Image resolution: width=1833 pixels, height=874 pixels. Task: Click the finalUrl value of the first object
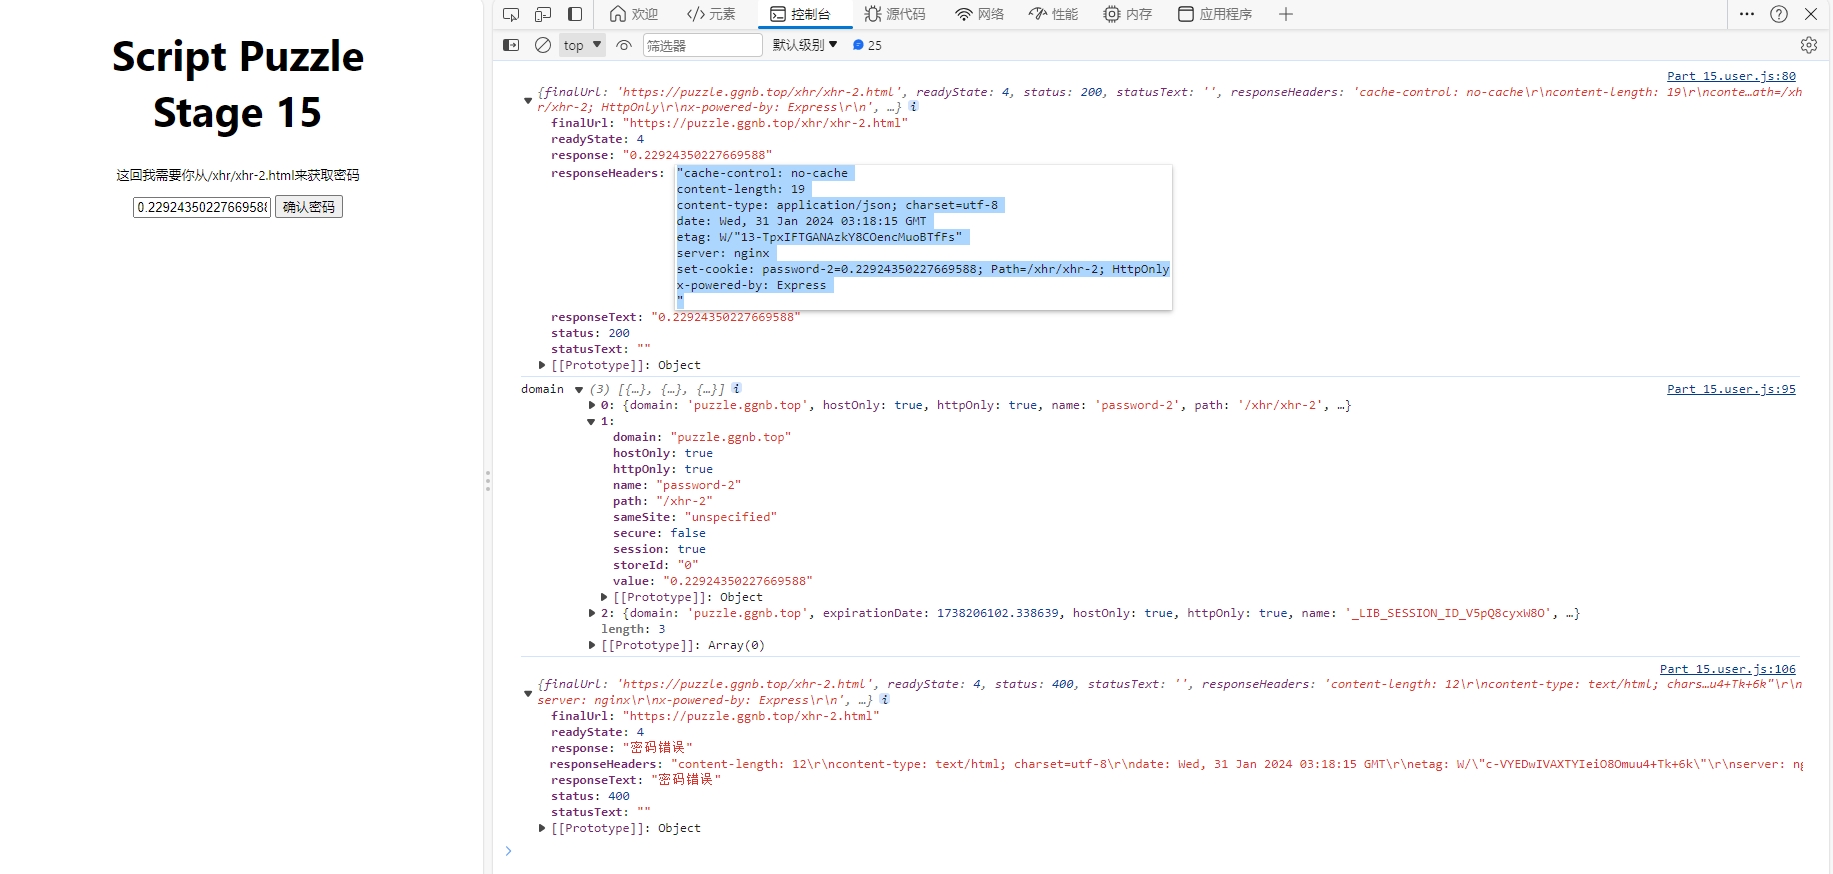pyautogui.click(x=766, y=123)
